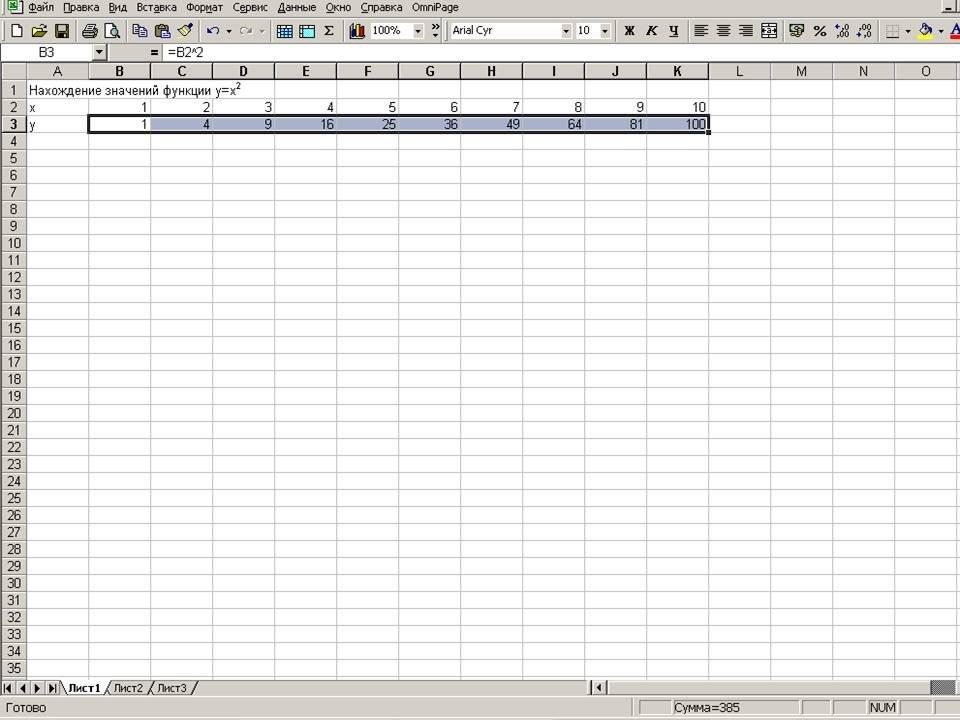Open the Arial Cyr font dropdown
The width and height of the screenshot is (960, 720).
click(x=566, y=31)
